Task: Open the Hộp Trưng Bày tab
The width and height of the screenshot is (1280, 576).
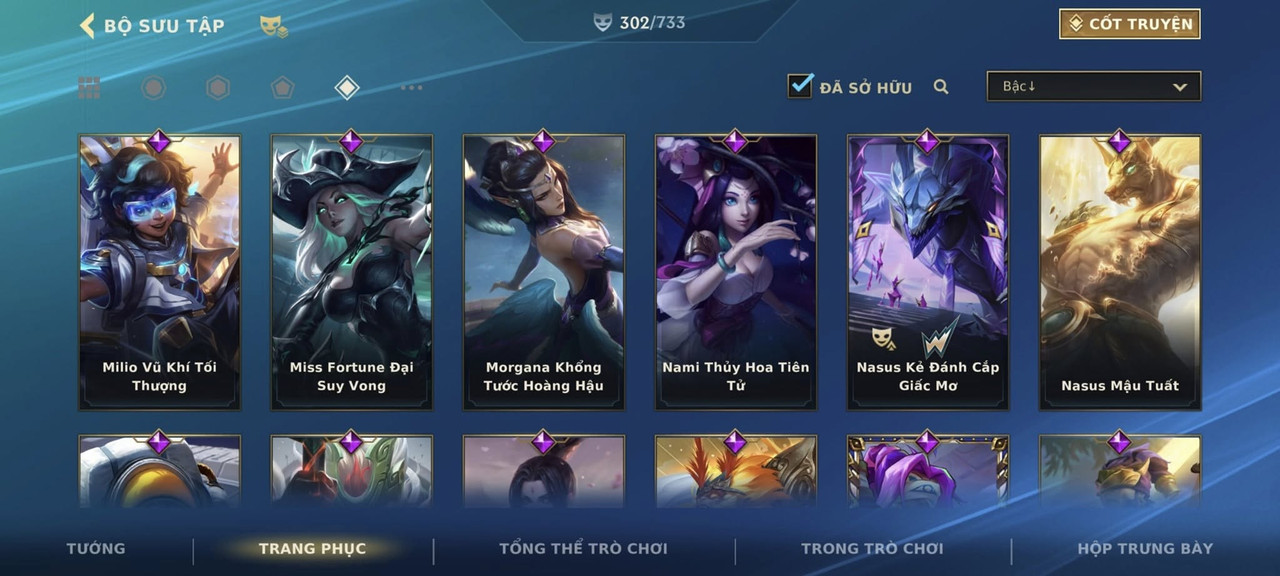Action: pos(1145,548)
